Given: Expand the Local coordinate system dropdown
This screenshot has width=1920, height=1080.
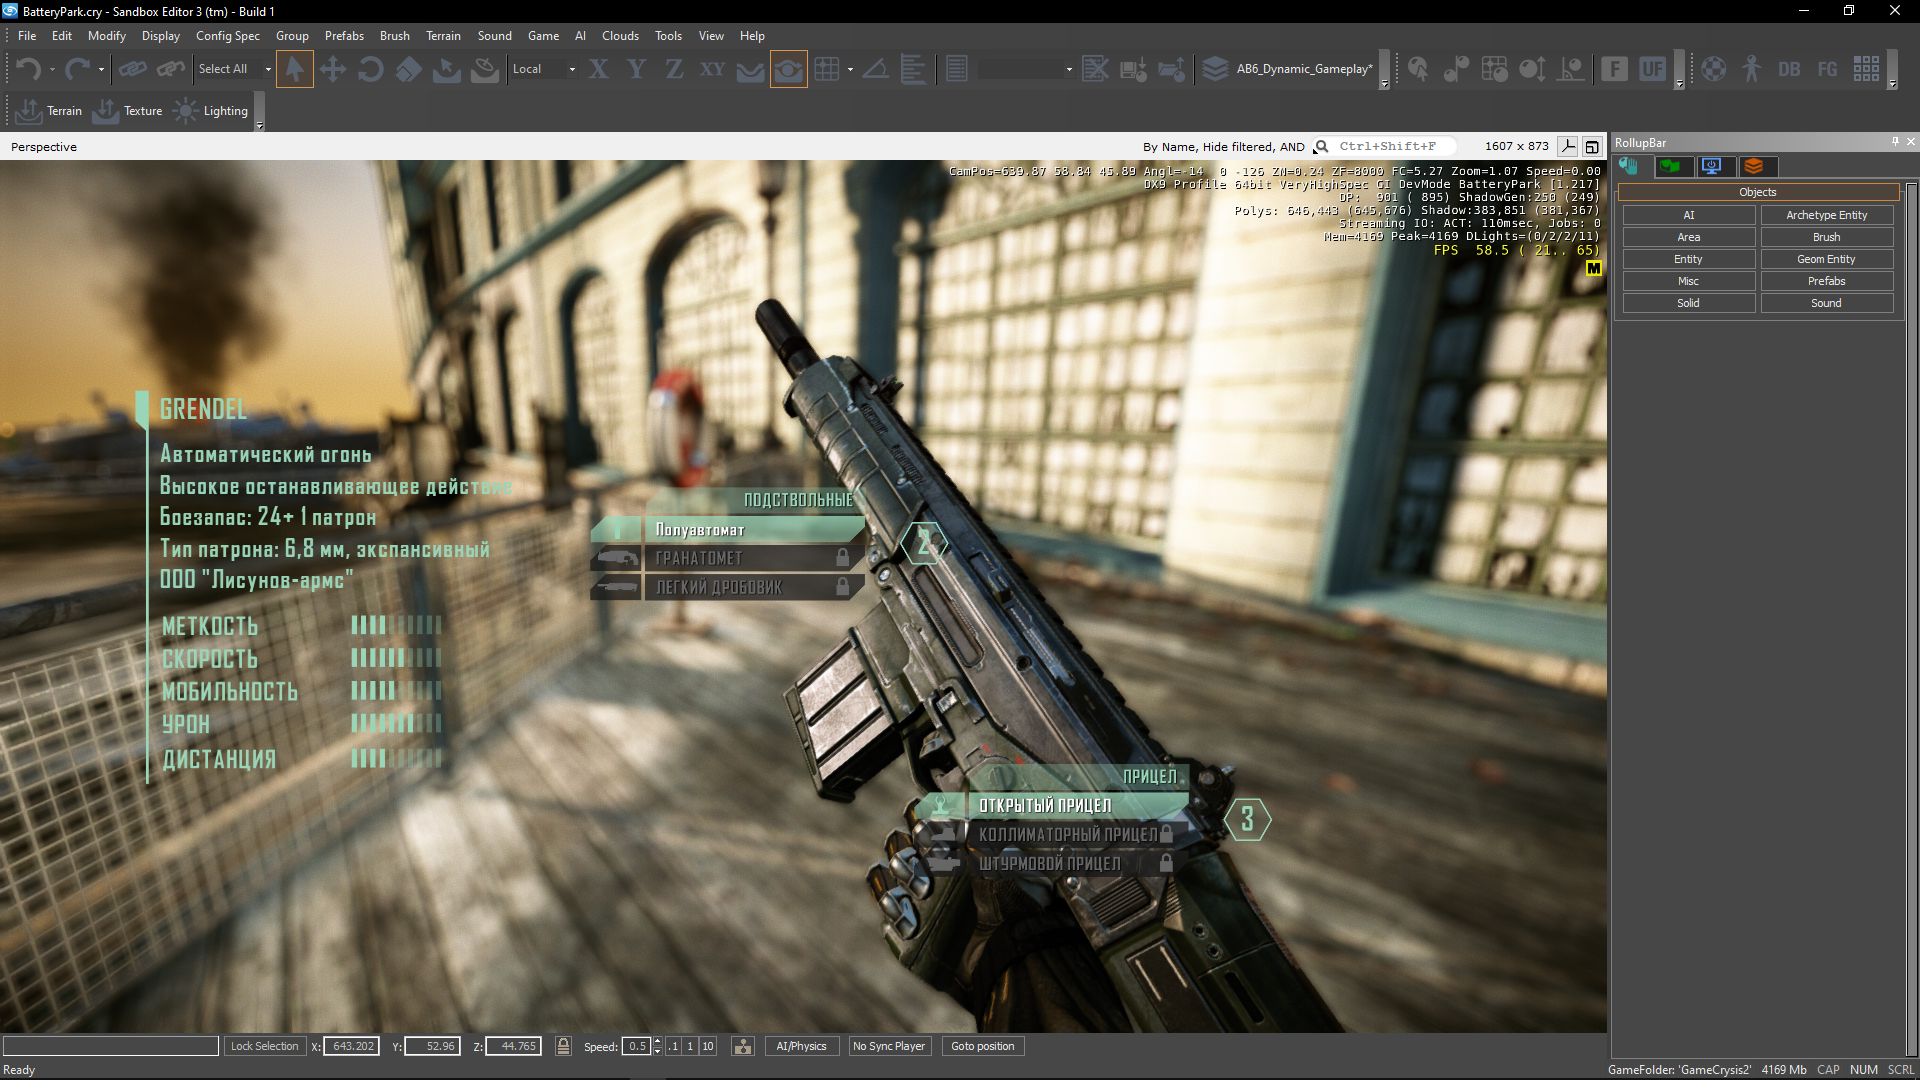Looking at the screenshot, I should 572,69.
